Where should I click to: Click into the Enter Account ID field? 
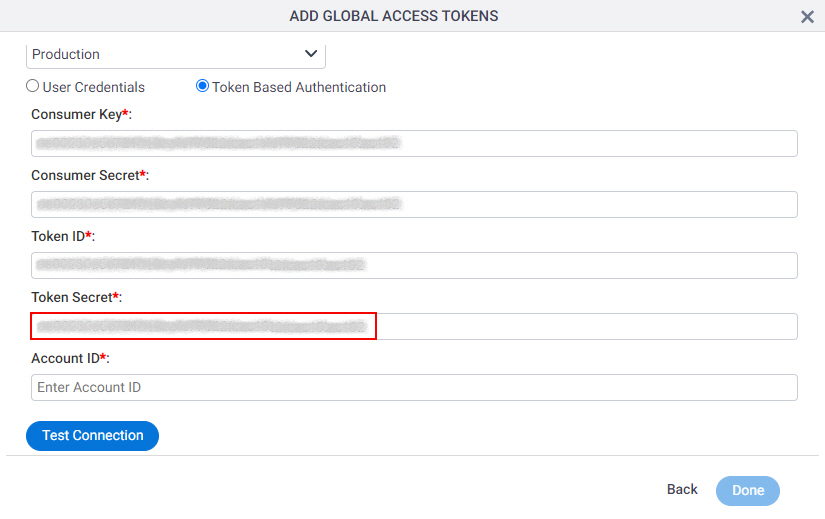(x=414, y=387)
